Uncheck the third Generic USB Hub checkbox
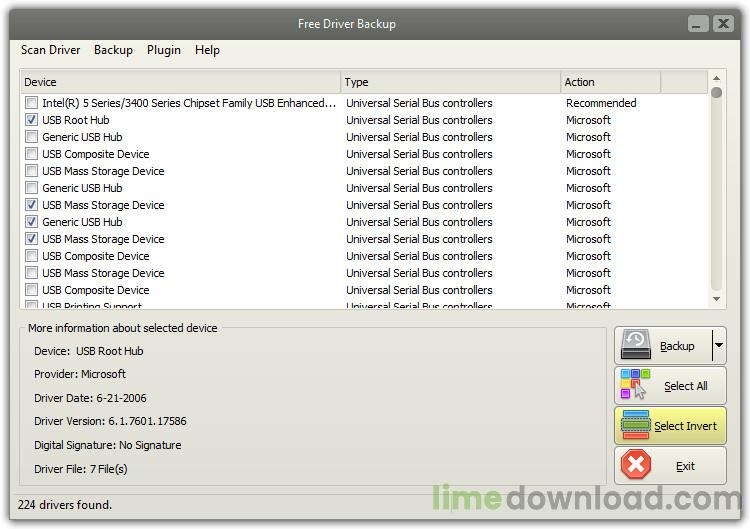 click(x=32, y=221)
